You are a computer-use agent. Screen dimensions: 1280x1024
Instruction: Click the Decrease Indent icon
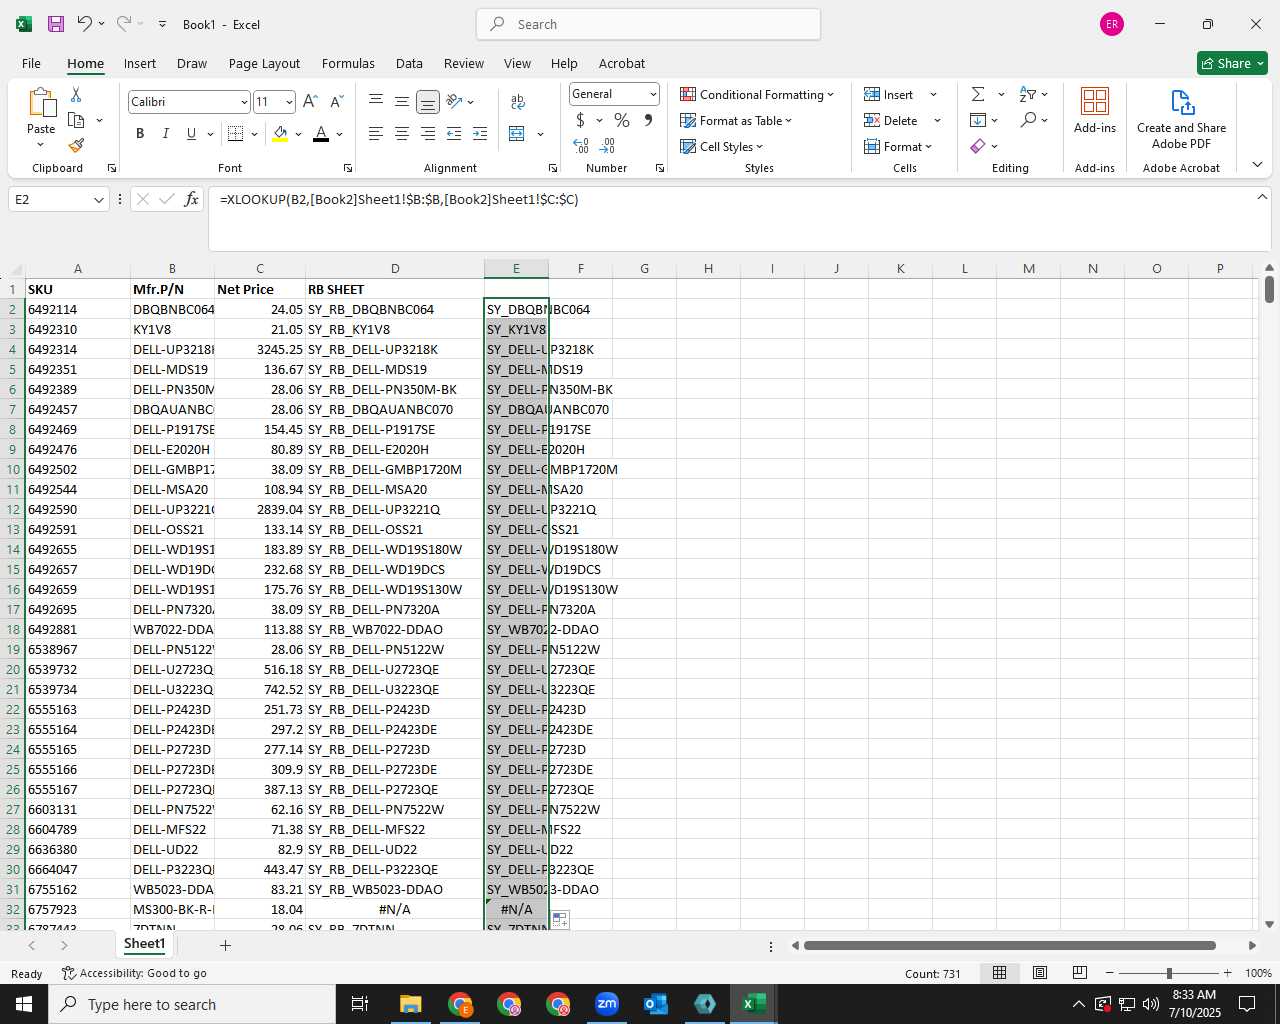click(x=454, y=134)
